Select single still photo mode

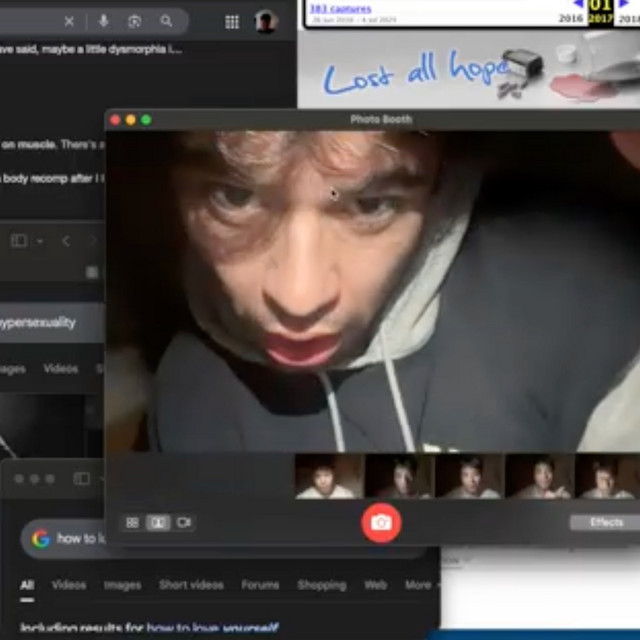tap(158, 523)
